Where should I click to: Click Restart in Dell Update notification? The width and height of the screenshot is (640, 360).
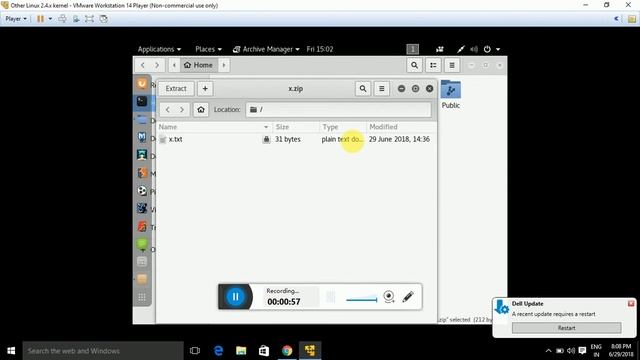567,328
